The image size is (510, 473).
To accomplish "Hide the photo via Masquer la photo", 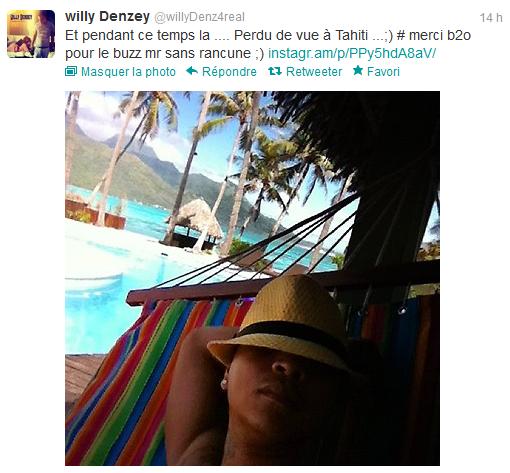I will [128, 72].
